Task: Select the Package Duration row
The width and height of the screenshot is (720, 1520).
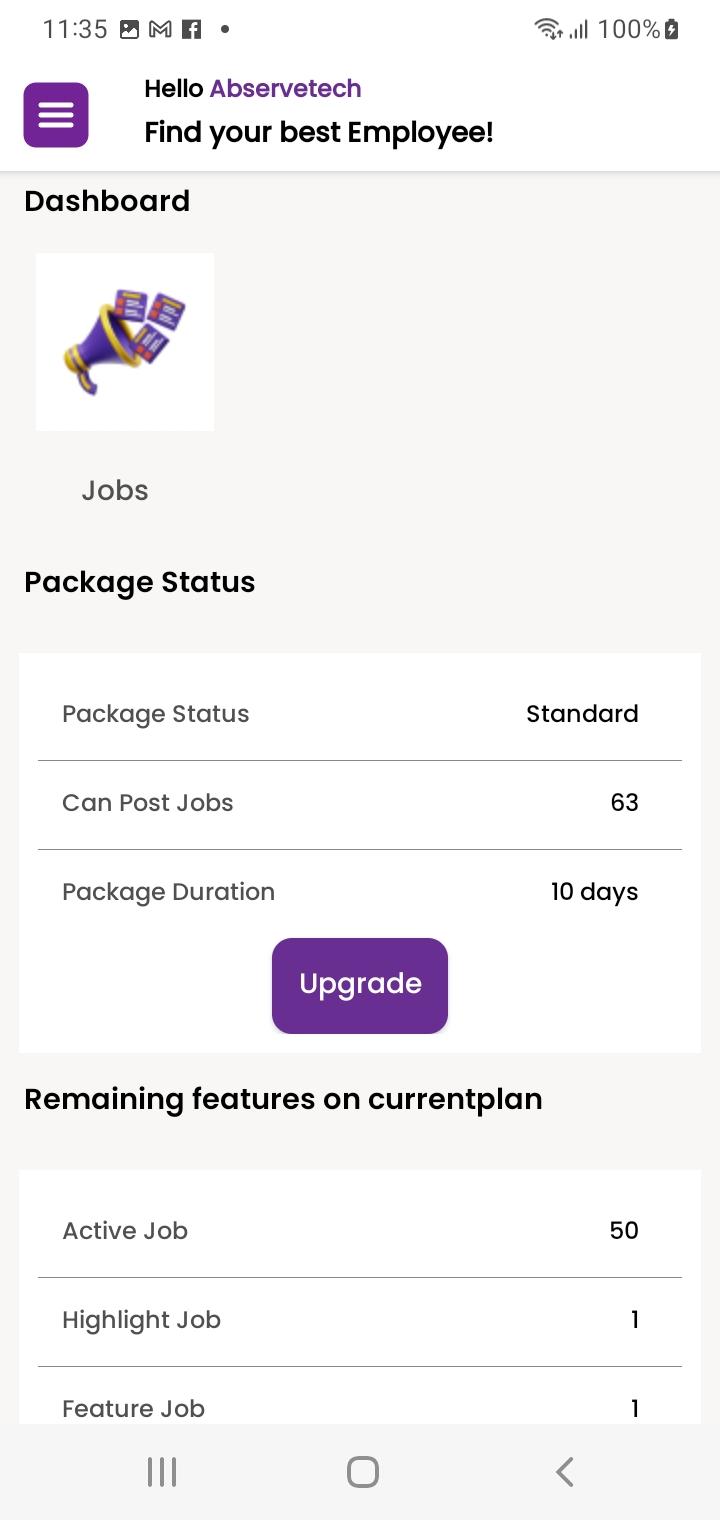Action: click(x=360, y=892)
